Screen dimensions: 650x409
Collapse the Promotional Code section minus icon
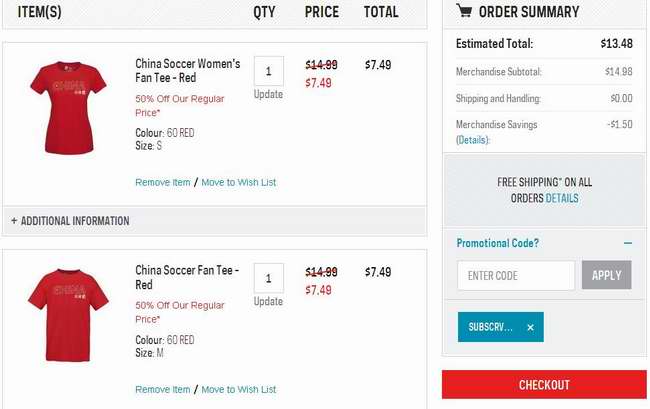coord(628,243)
